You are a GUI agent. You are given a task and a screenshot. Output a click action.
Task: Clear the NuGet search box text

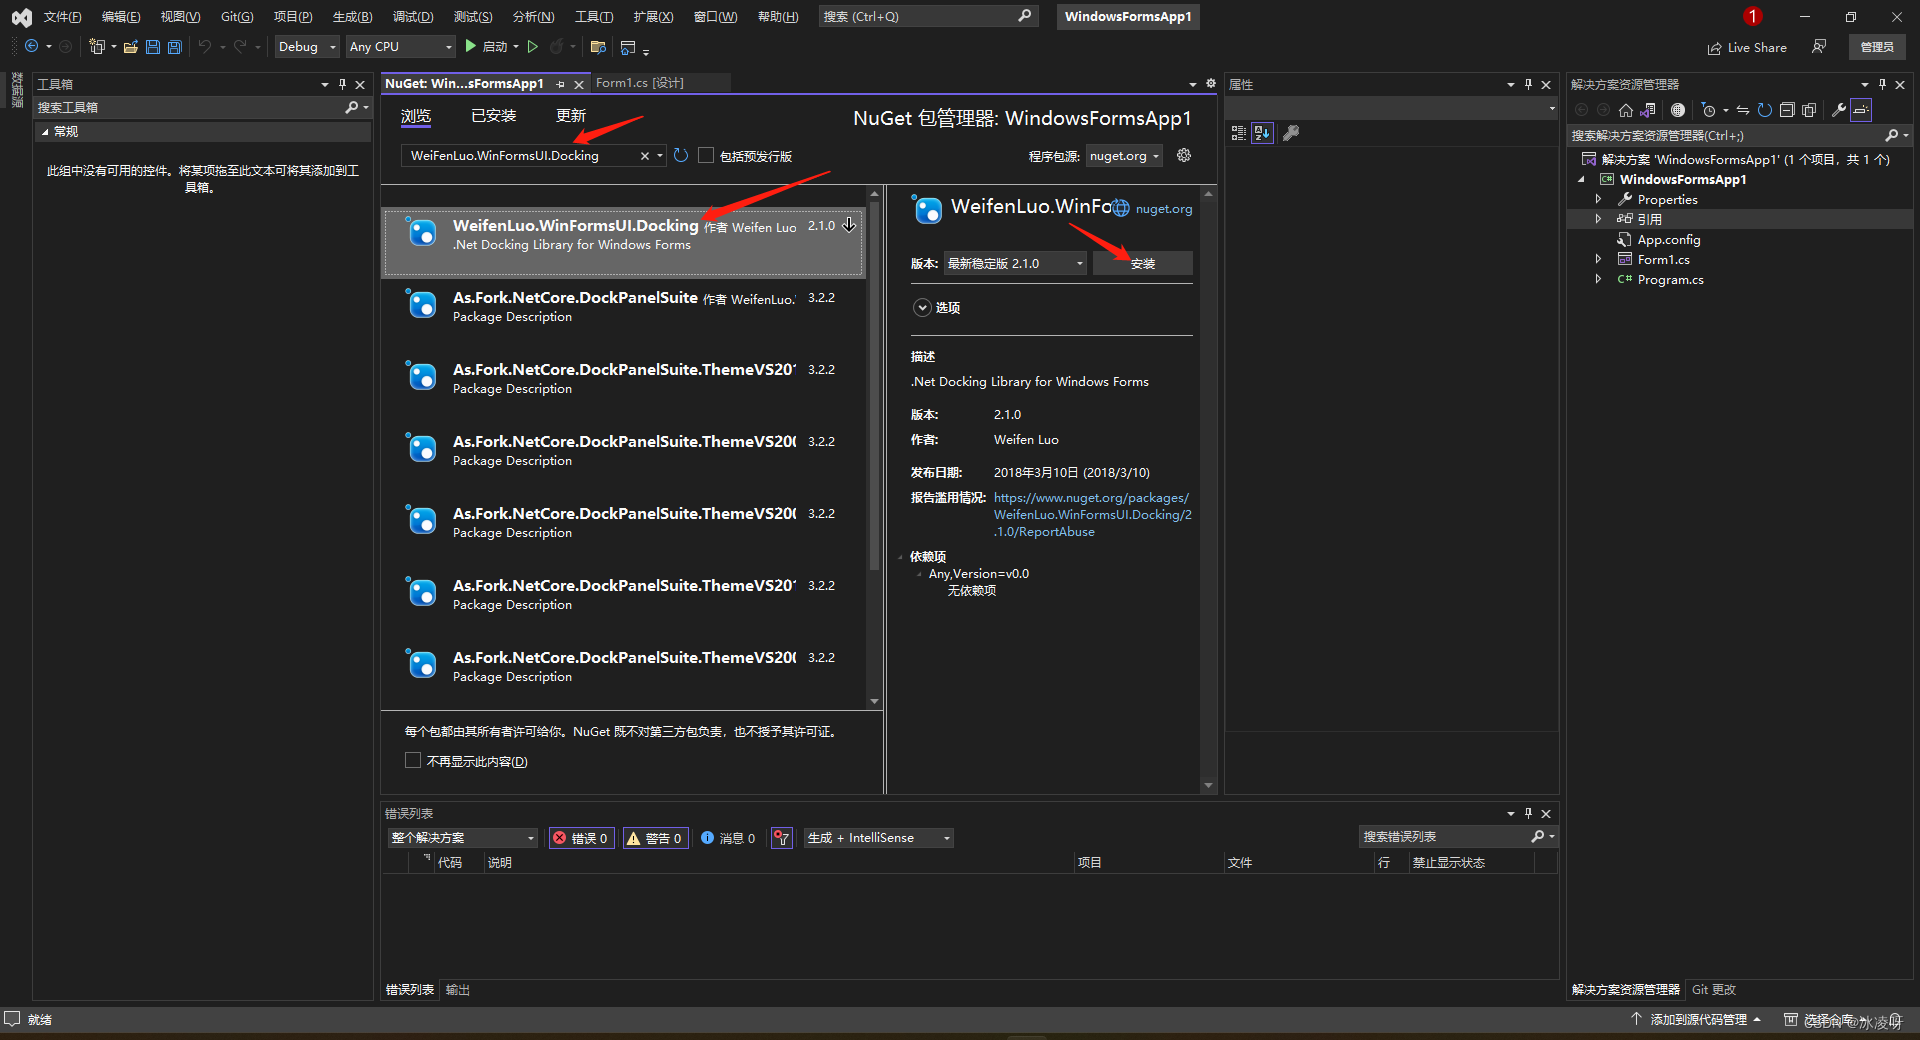tap(645, 155)
